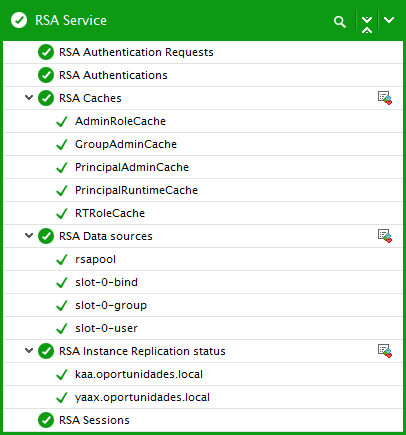Open search in RSA Service header
Viewport: 406px width, 435px height.
[x=339, y=22]
